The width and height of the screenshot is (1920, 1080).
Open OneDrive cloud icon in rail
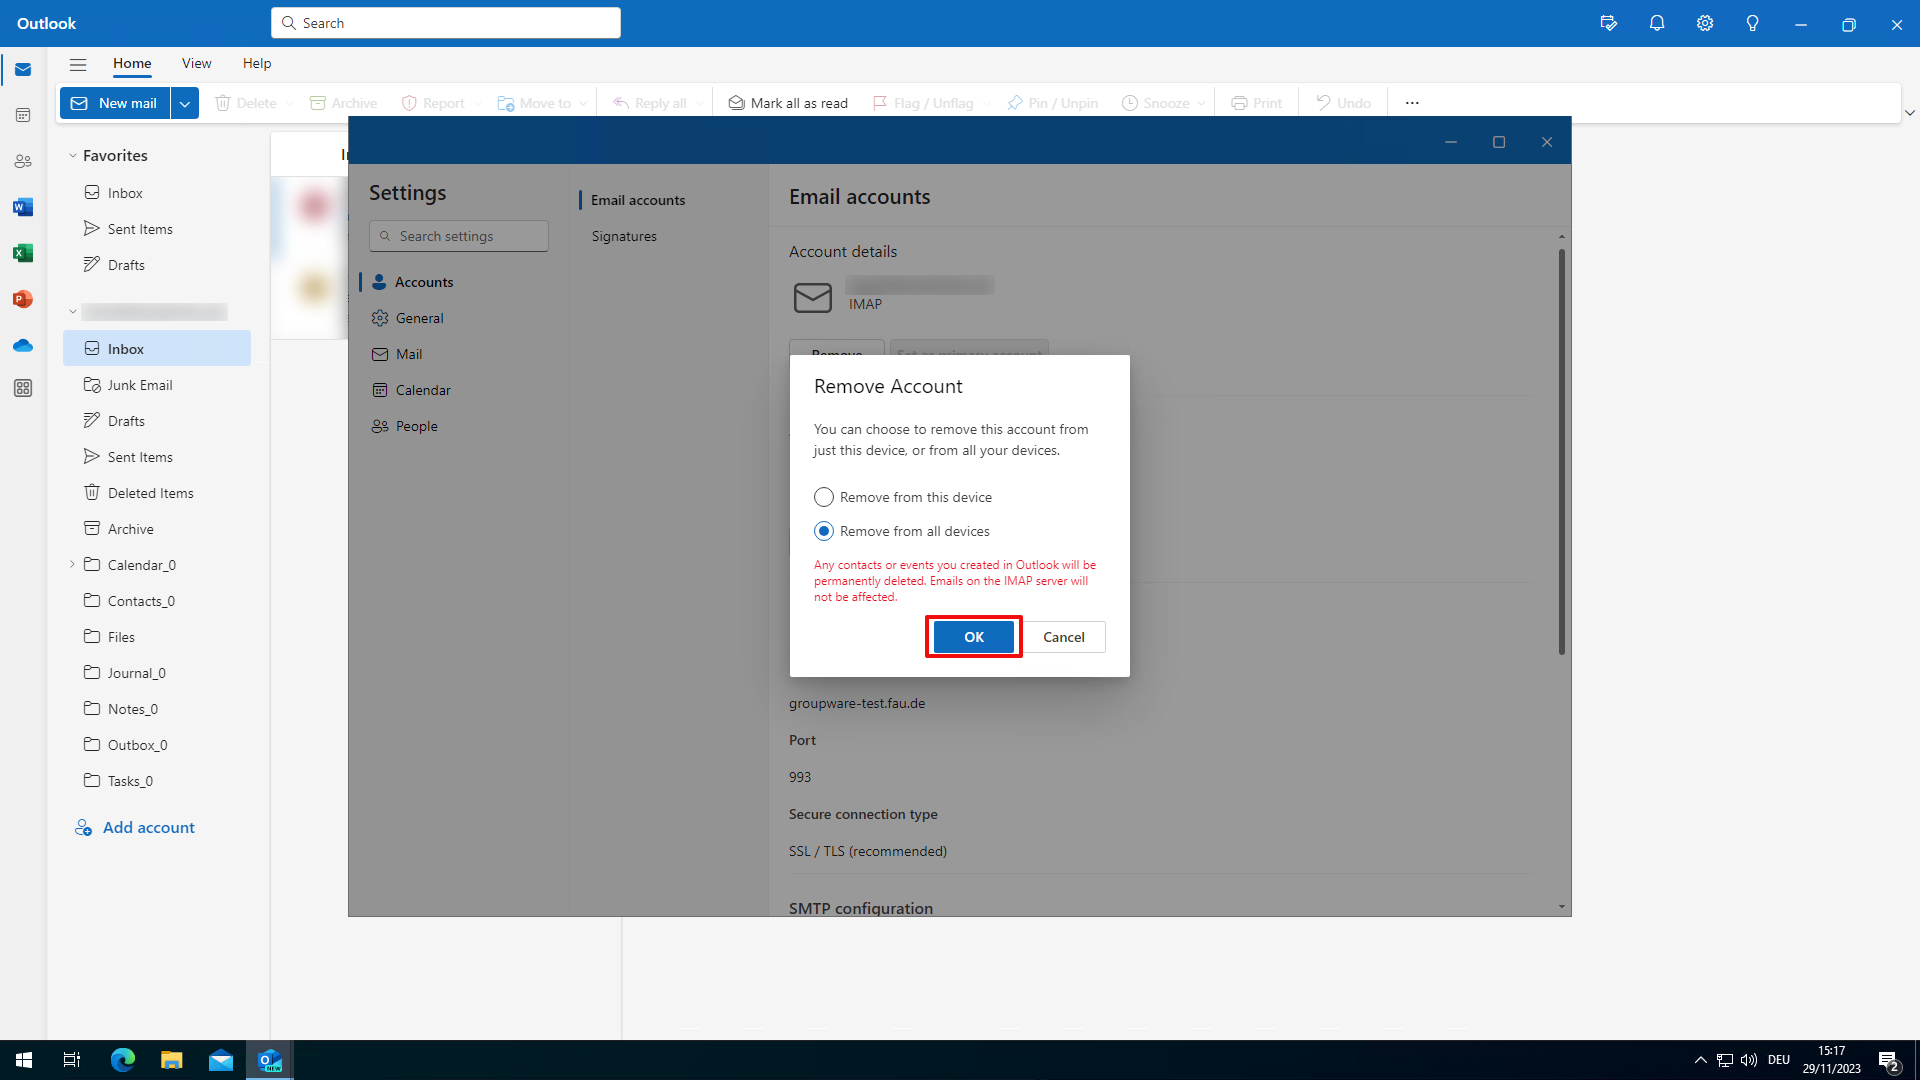[x=23, y=345]
